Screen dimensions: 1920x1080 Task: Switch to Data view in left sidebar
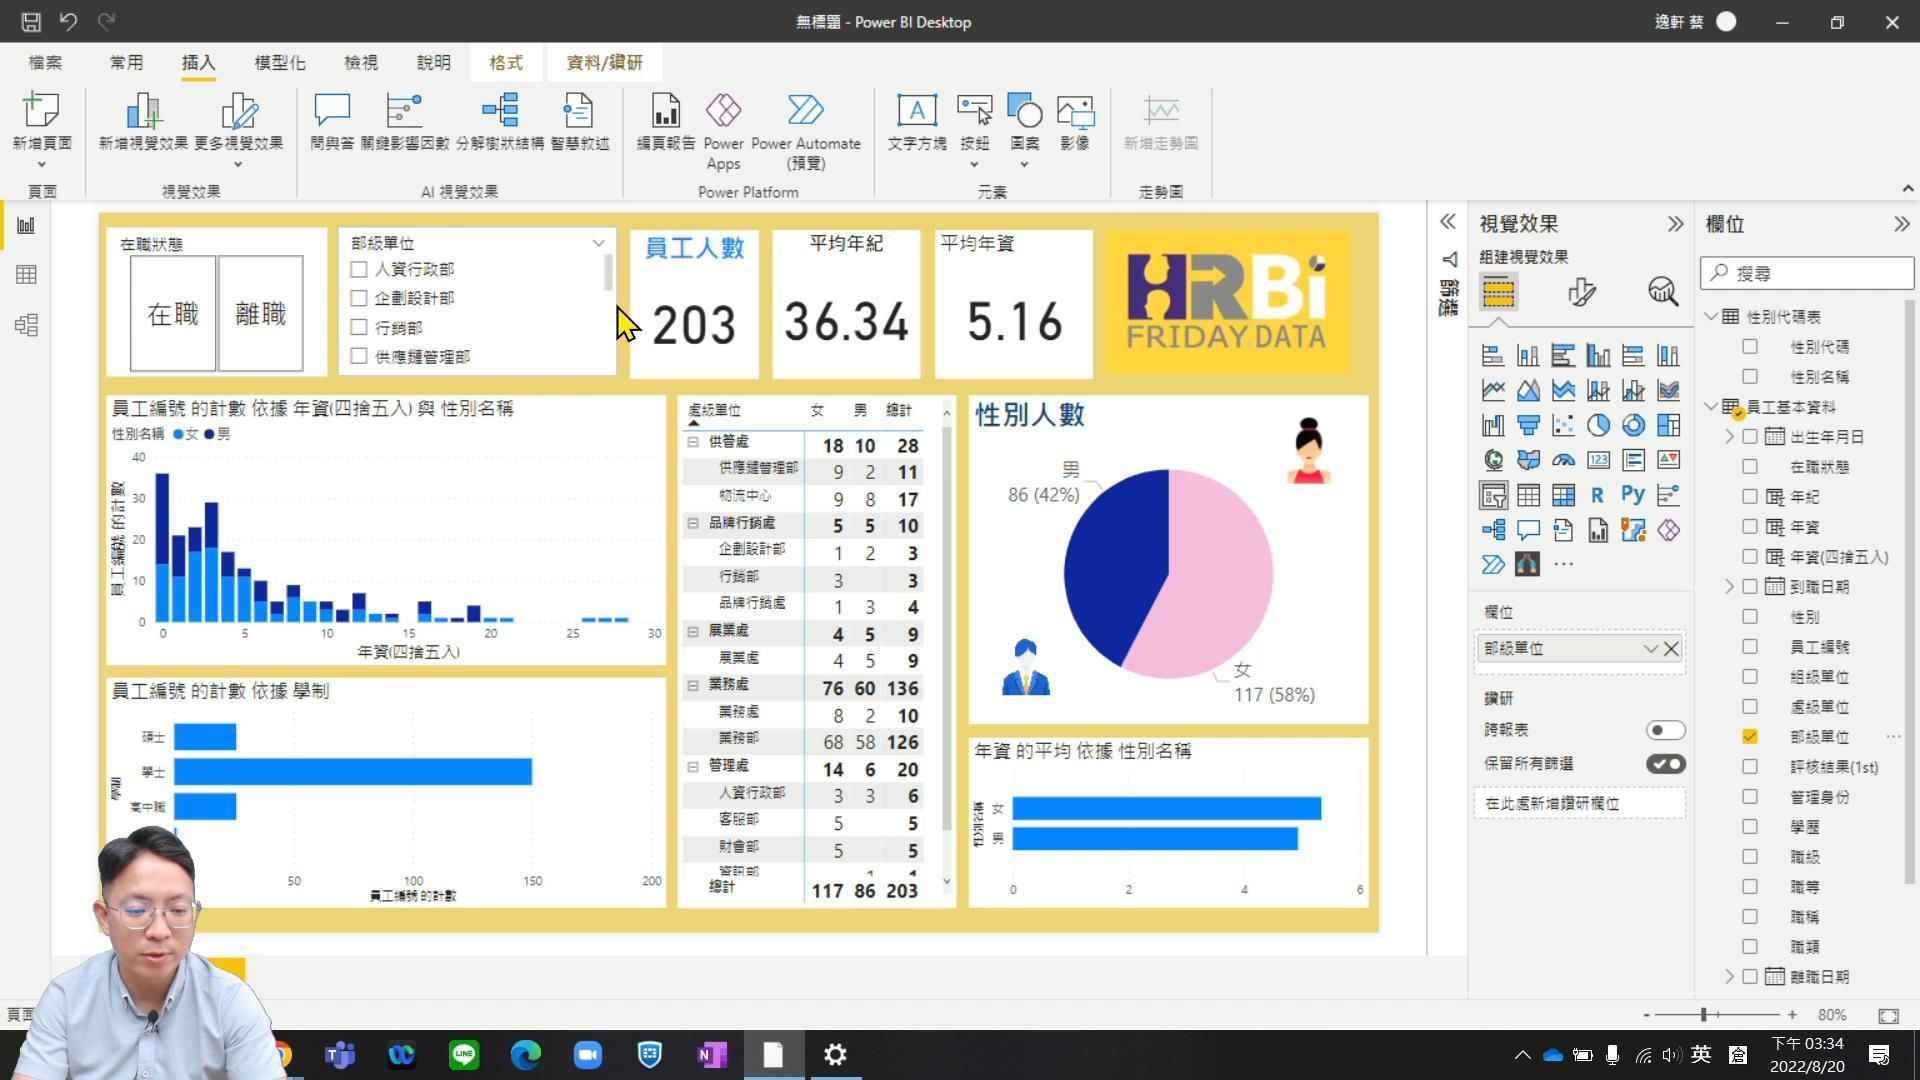(x=26, y=275)
